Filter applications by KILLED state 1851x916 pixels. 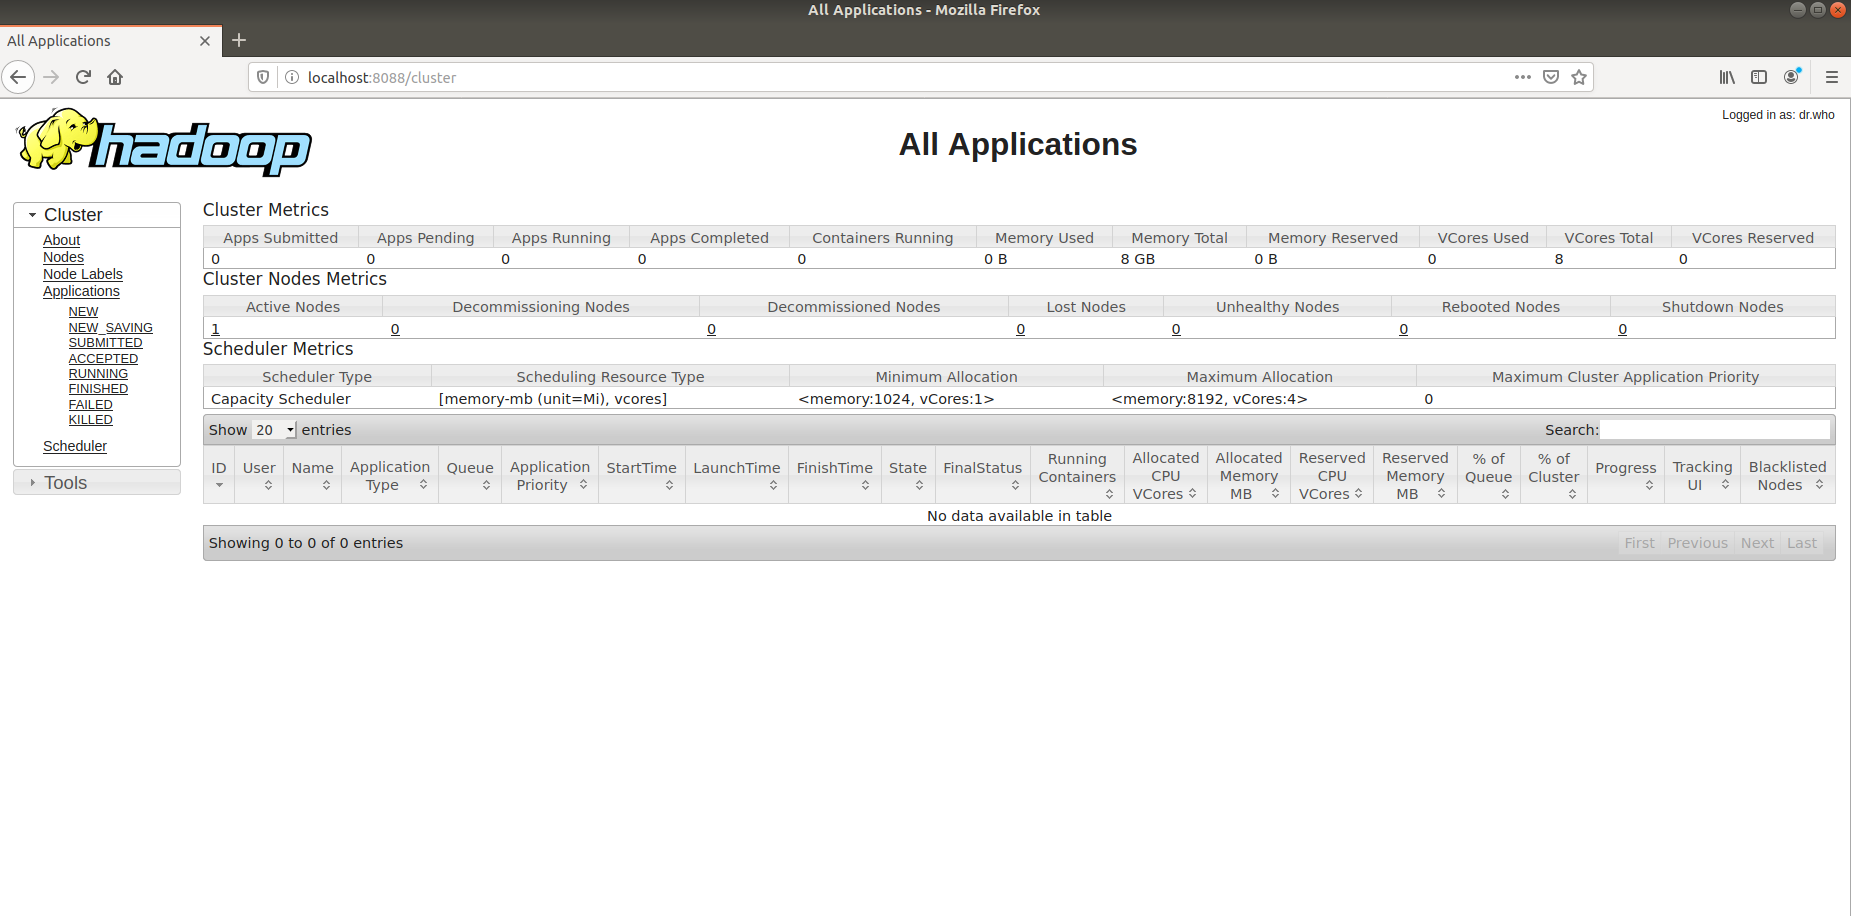point(90,420)
